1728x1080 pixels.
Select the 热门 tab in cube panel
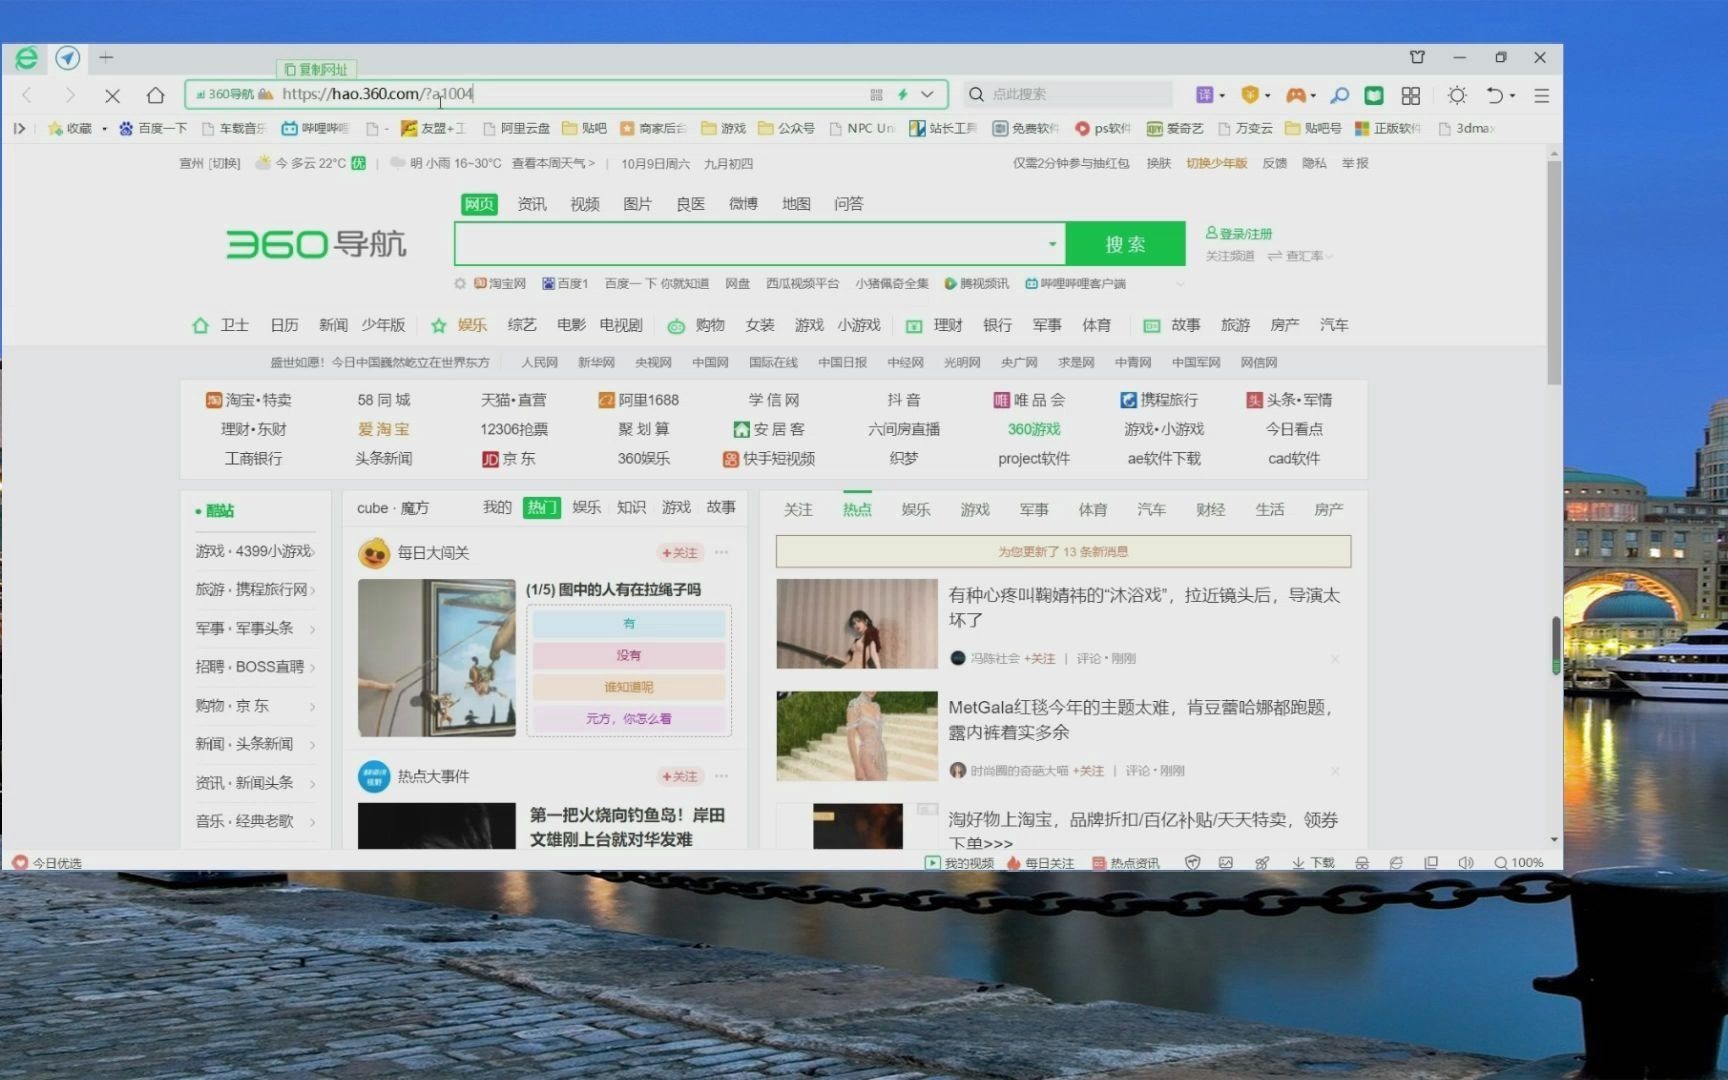tap(541, 508)
